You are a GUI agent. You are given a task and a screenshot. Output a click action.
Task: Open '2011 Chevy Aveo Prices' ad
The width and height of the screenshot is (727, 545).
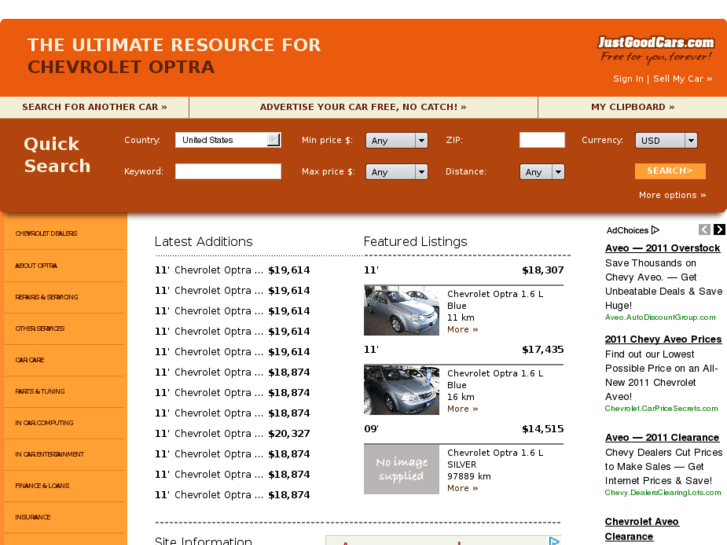pos(663,339)
